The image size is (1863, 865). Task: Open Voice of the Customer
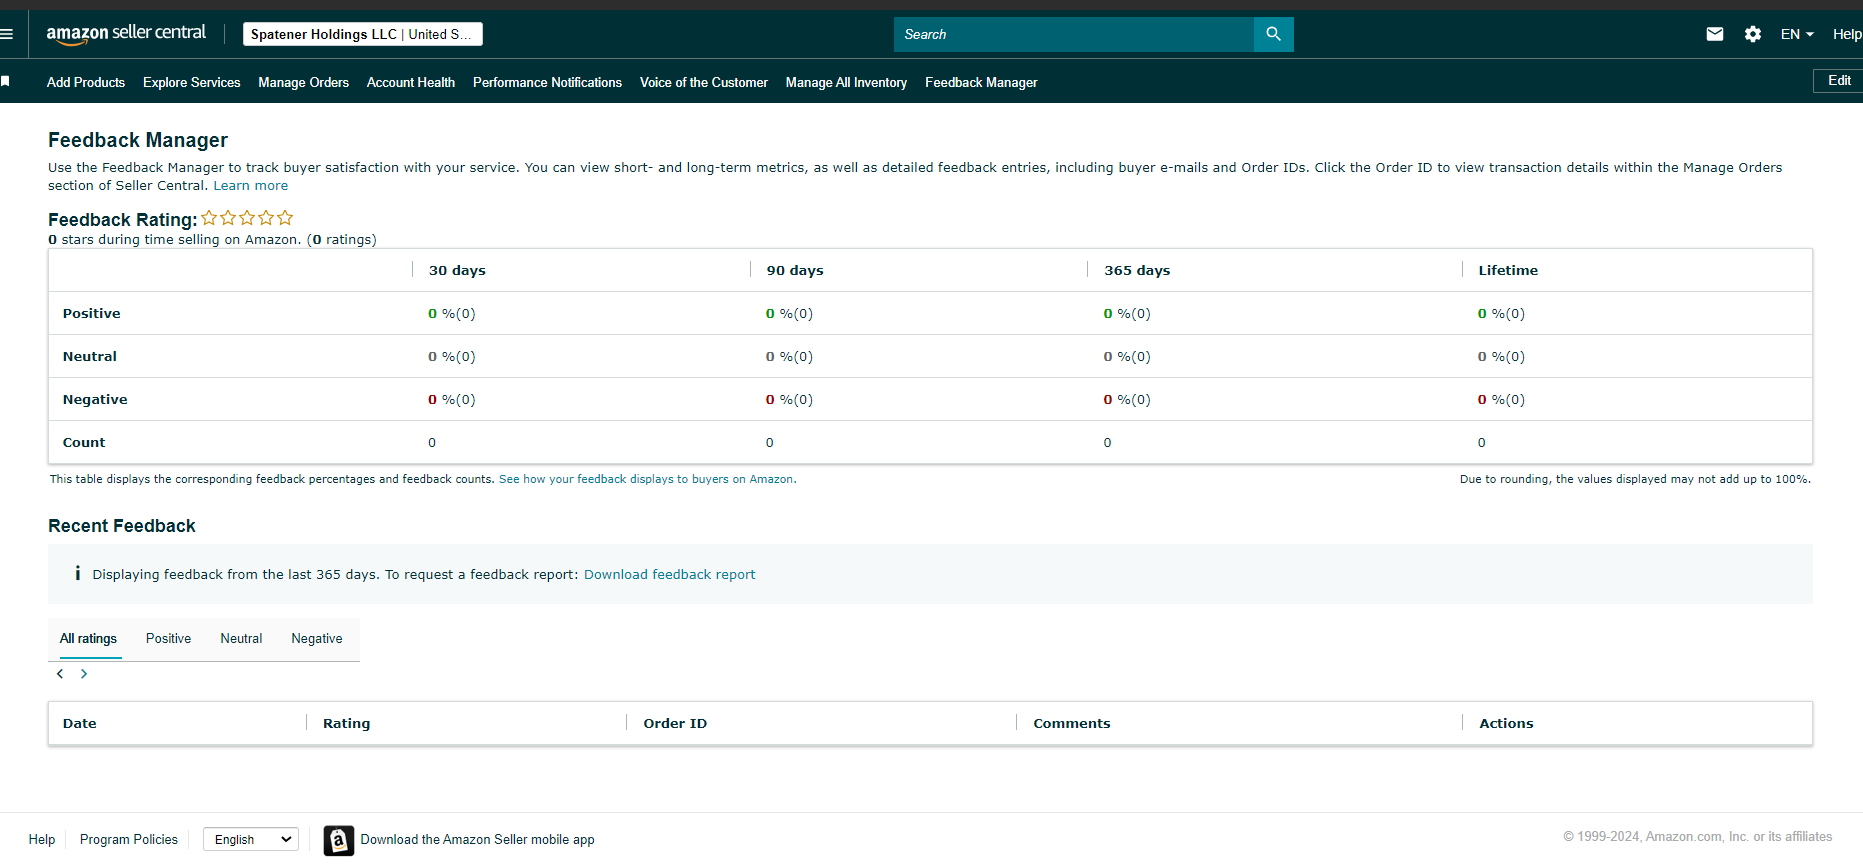tap(704, 82)
